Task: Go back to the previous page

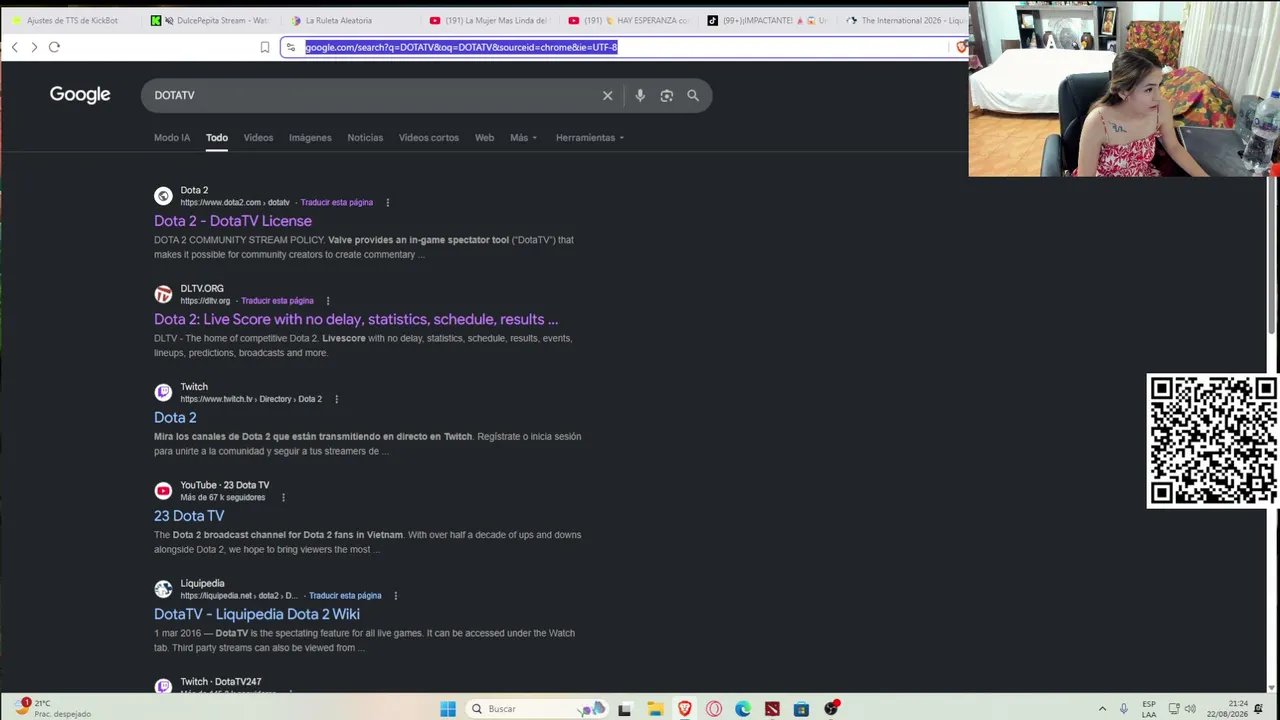Action: coord(14,47)
